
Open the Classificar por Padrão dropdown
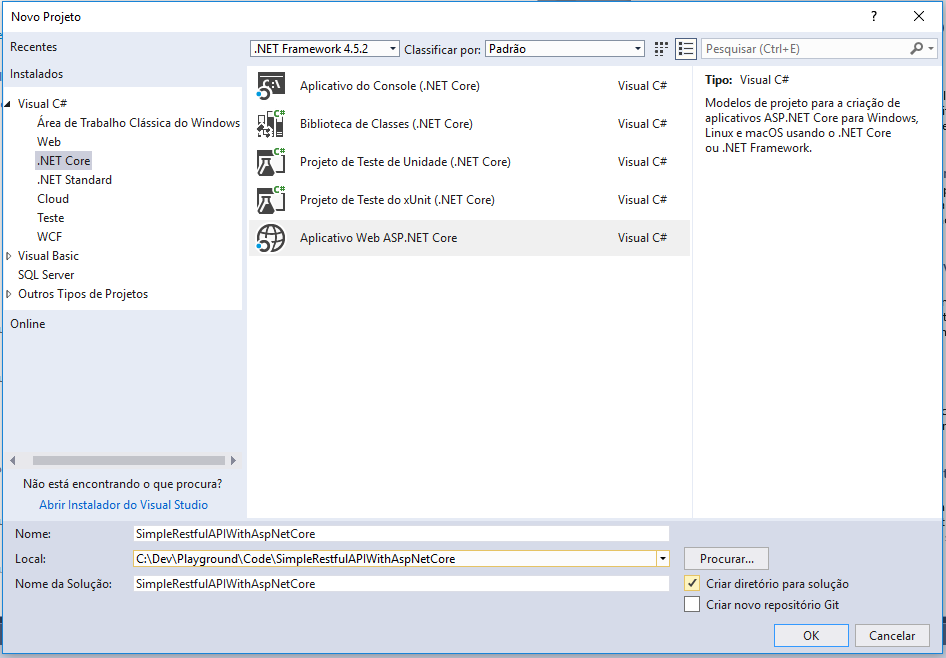pyautogui.click(x=565, y=49)
